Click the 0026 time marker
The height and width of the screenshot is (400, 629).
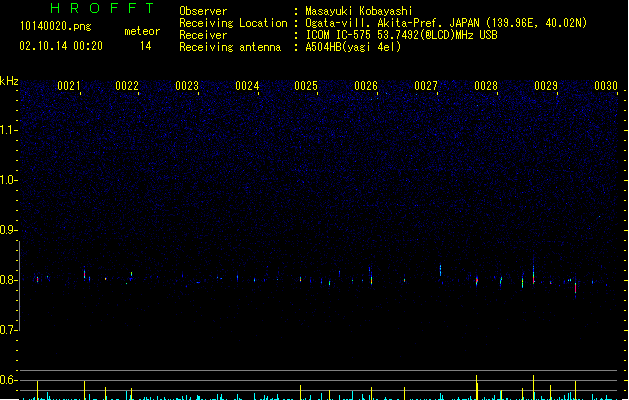tap(366, 86)
